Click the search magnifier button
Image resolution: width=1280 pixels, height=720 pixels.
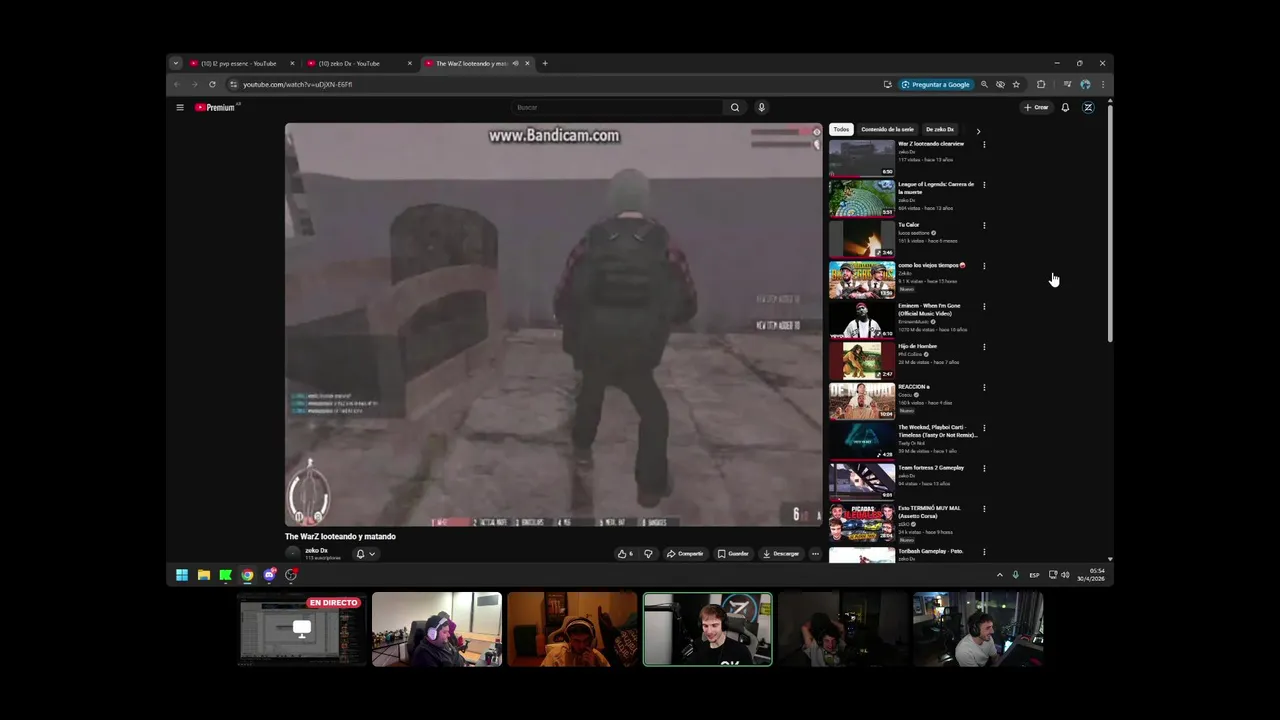click(735, 107)
